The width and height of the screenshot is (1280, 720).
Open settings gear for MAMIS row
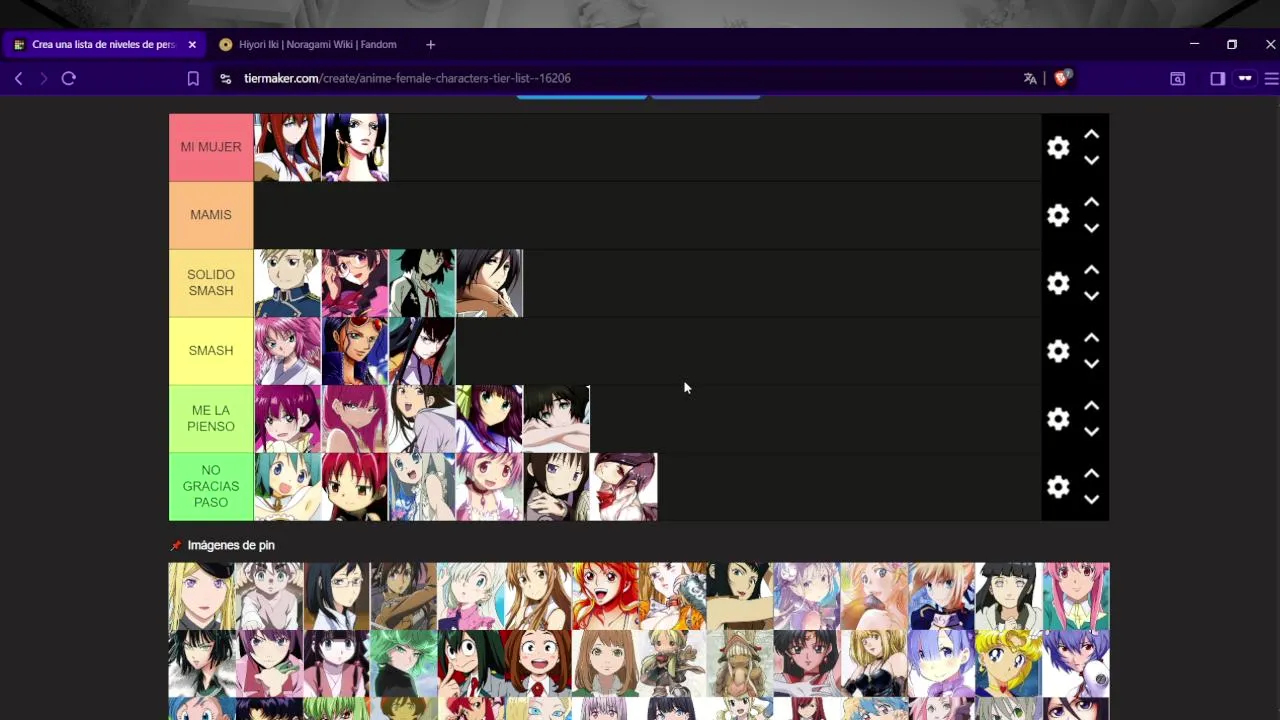[1058, 216]
